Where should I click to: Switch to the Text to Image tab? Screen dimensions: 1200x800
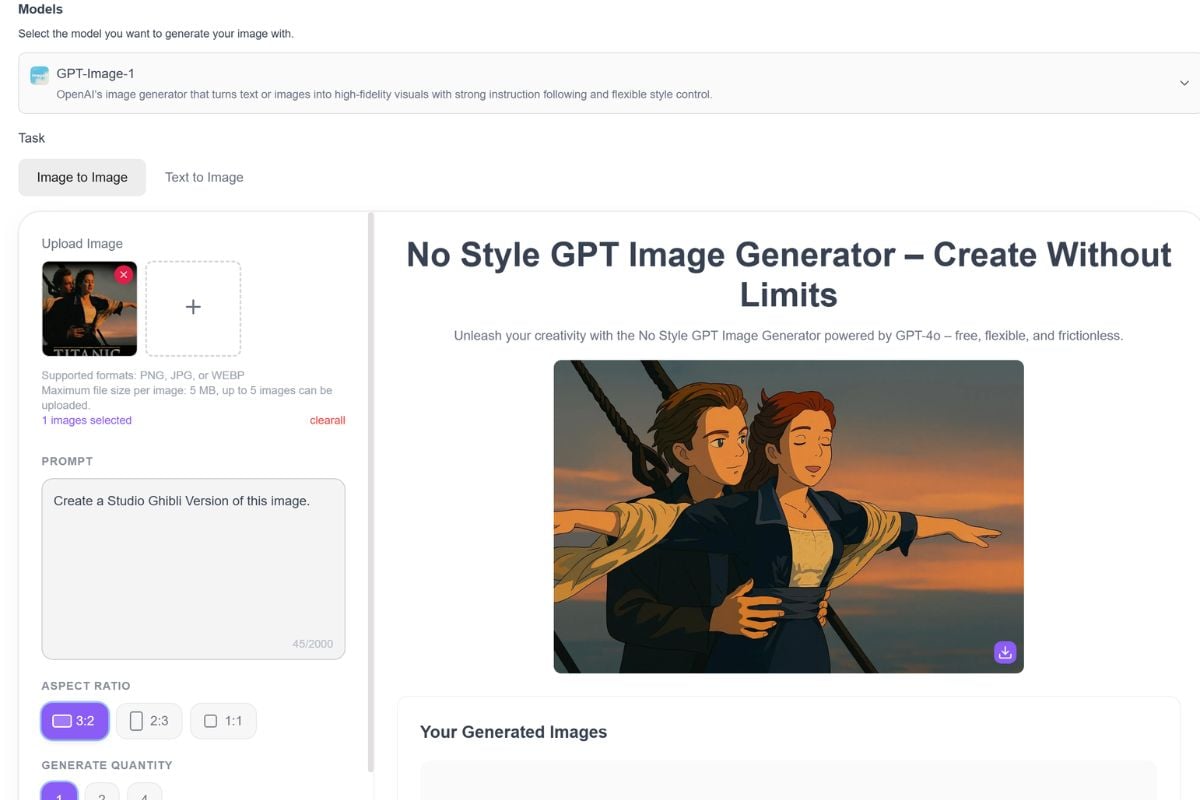point(204,177)
